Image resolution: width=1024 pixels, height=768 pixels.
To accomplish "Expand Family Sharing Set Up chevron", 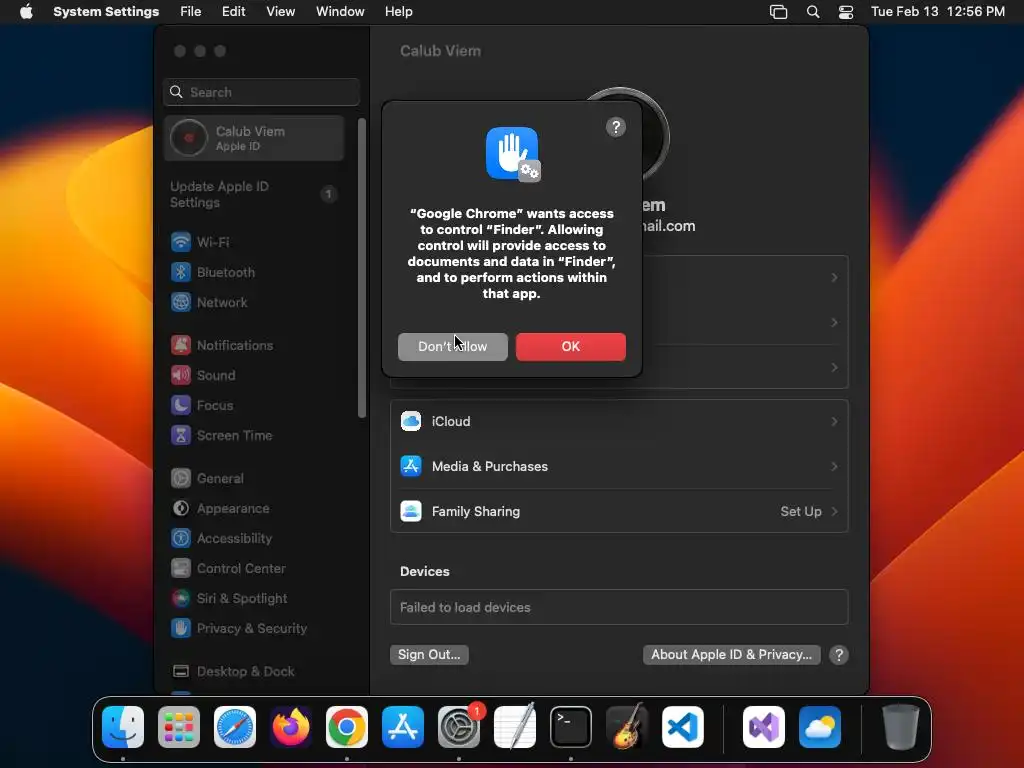I will 835,511.
